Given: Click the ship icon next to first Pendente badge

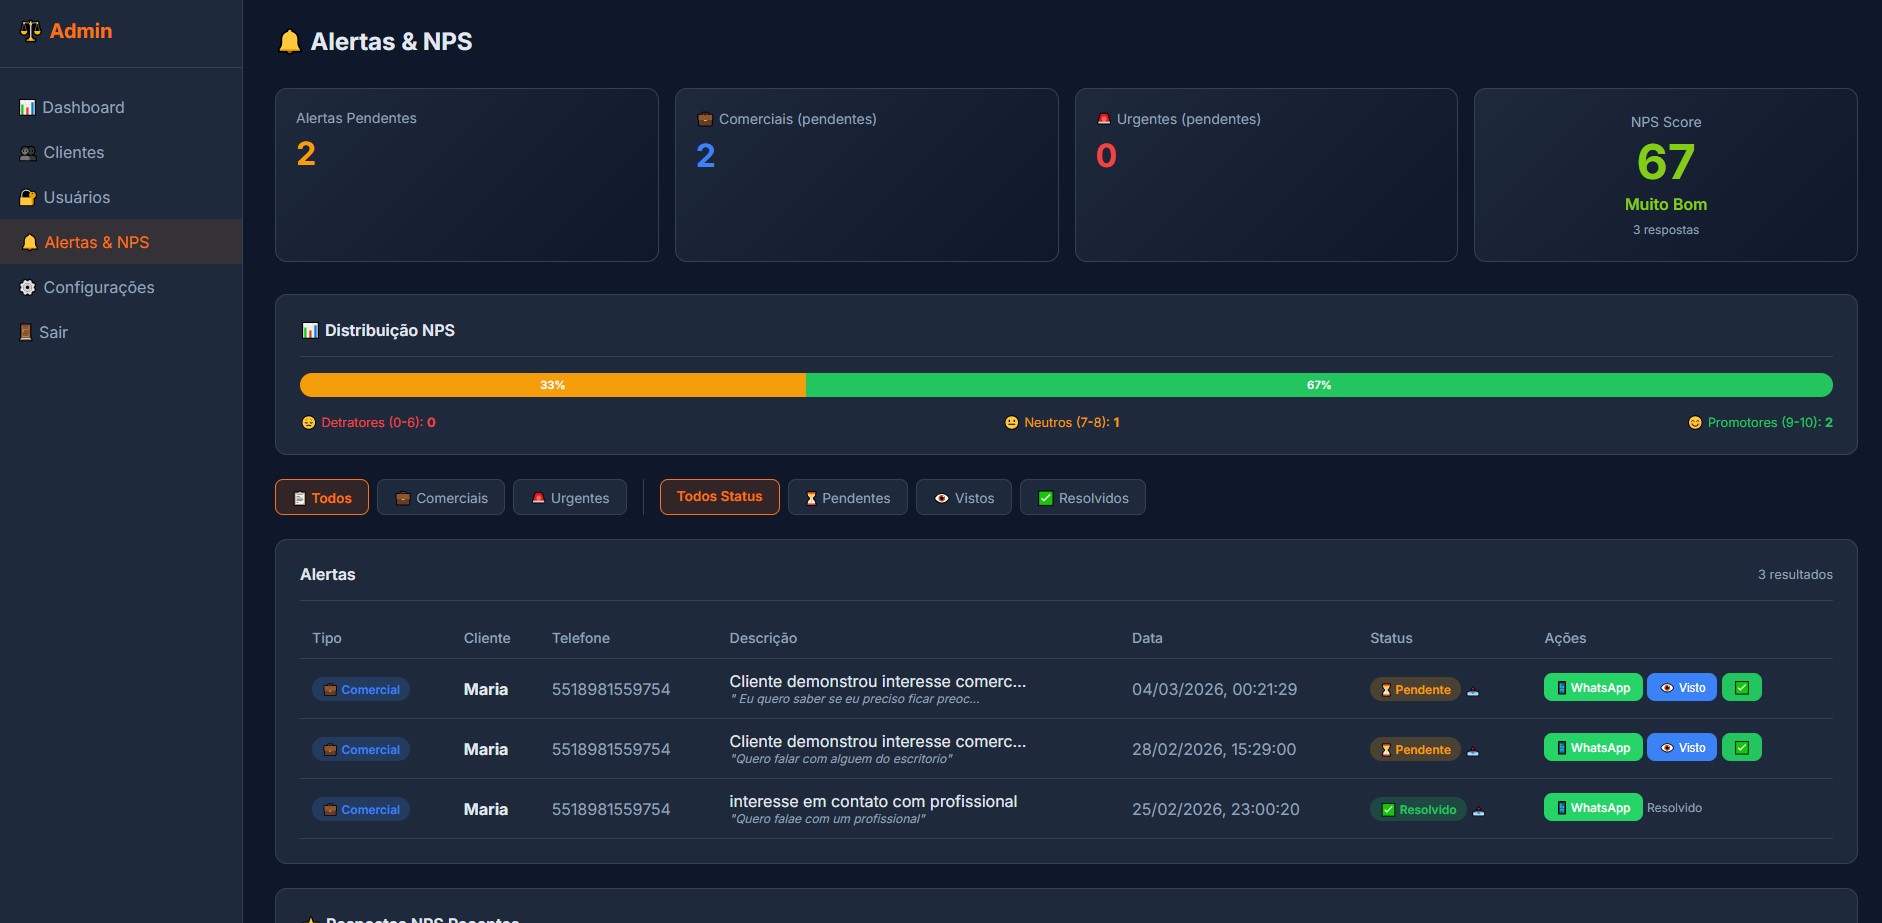Looking at the screenshot, I should (x=1474, y=692).
